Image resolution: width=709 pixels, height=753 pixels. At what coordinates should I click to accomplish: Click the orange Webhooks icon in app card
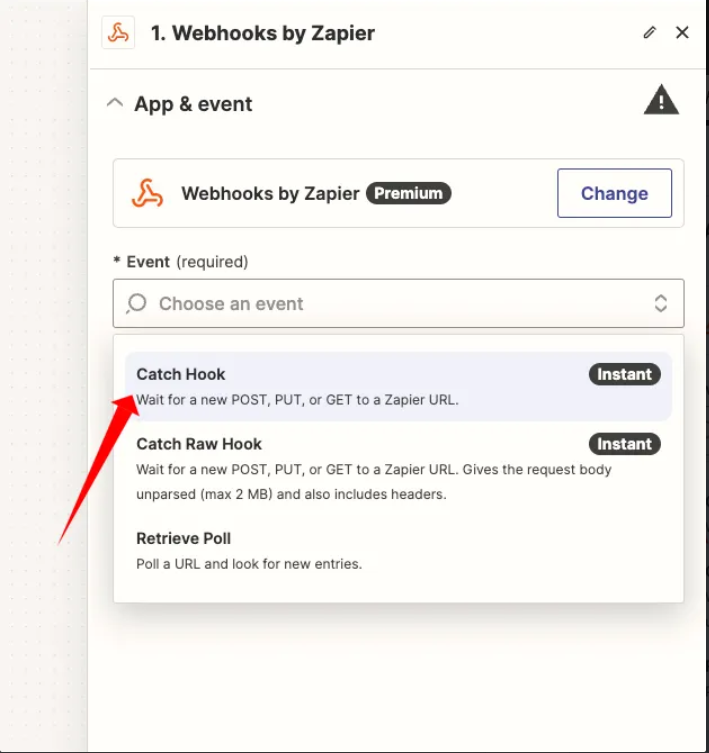pos(147,193)
